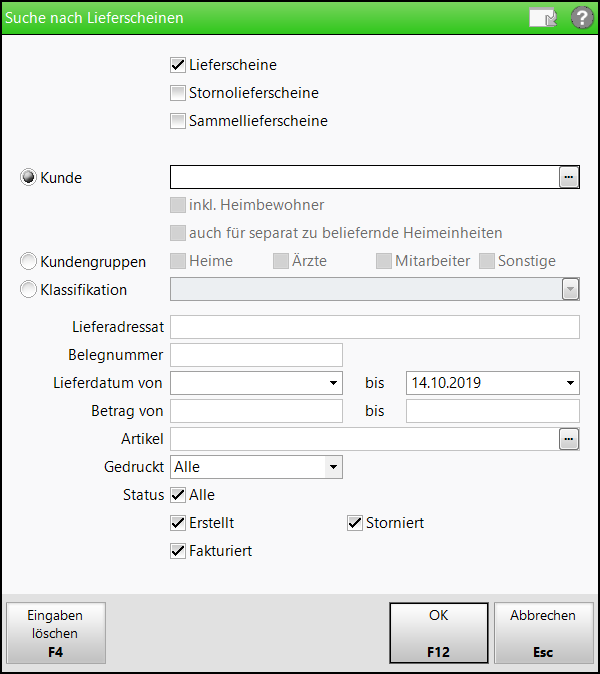Focus the Belegnummer input field
The height and width of the screenshot is (674, 600).
click(x=256, y=355)
